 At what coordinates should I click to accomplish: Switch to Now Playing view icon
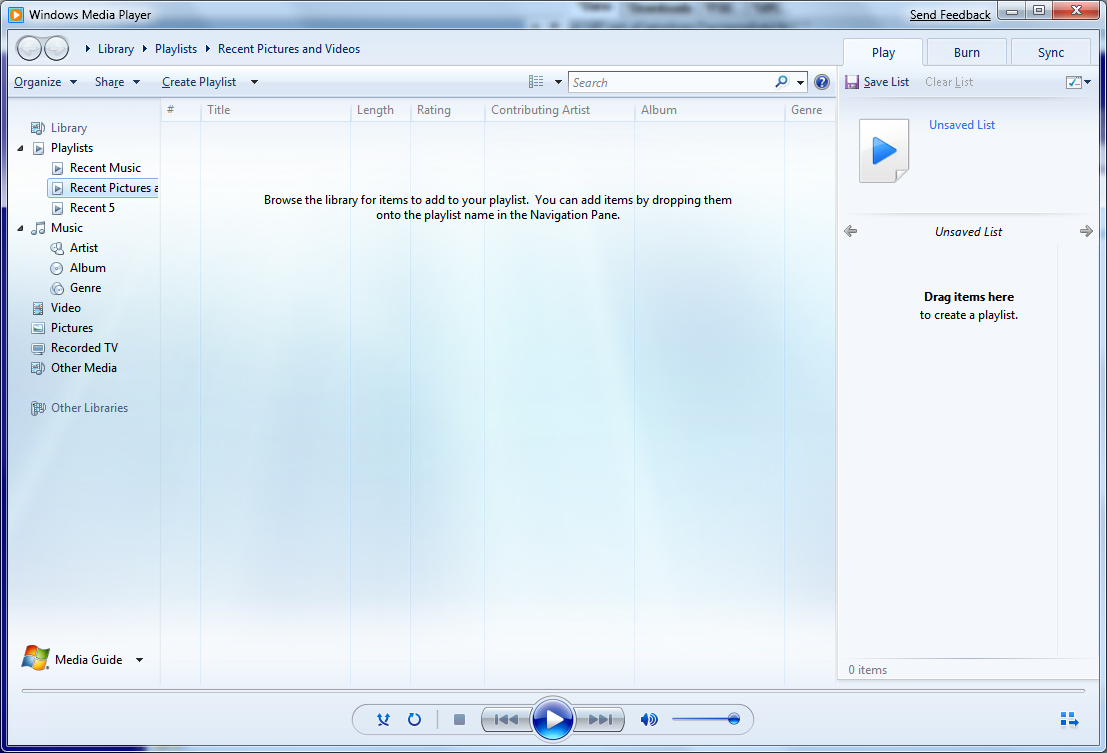(1070, 719)
